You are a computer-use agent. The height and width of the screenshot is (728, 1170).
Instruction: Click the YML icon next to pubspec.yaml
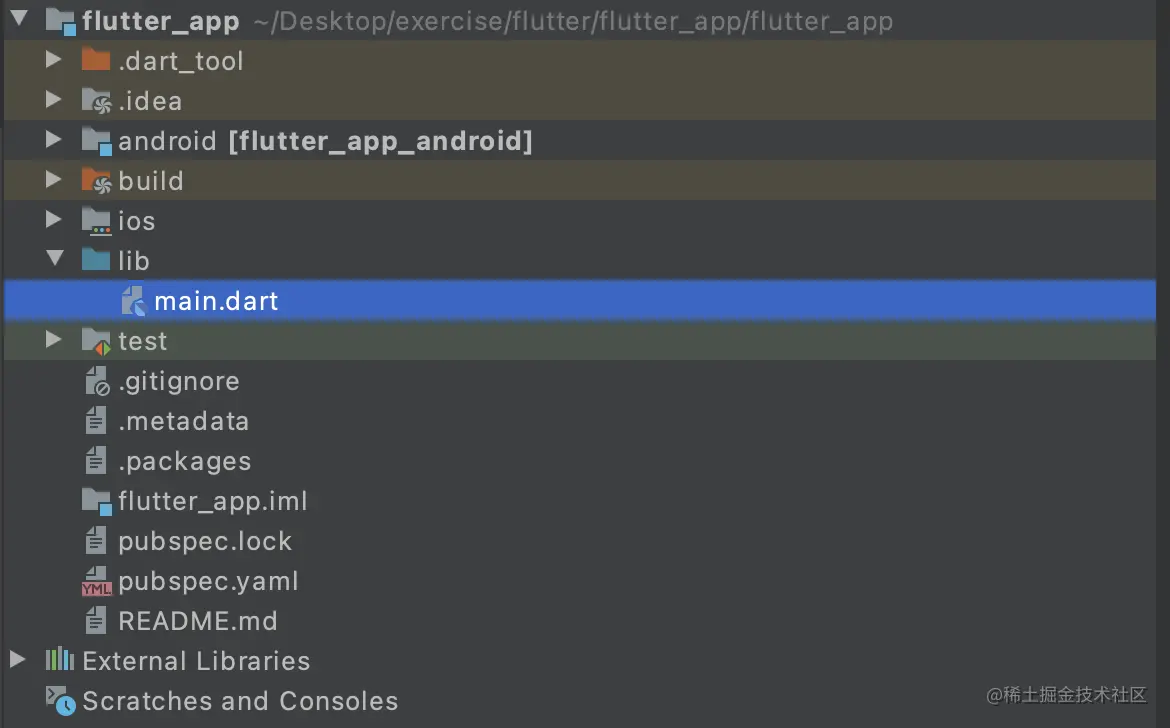pos(96,582)
